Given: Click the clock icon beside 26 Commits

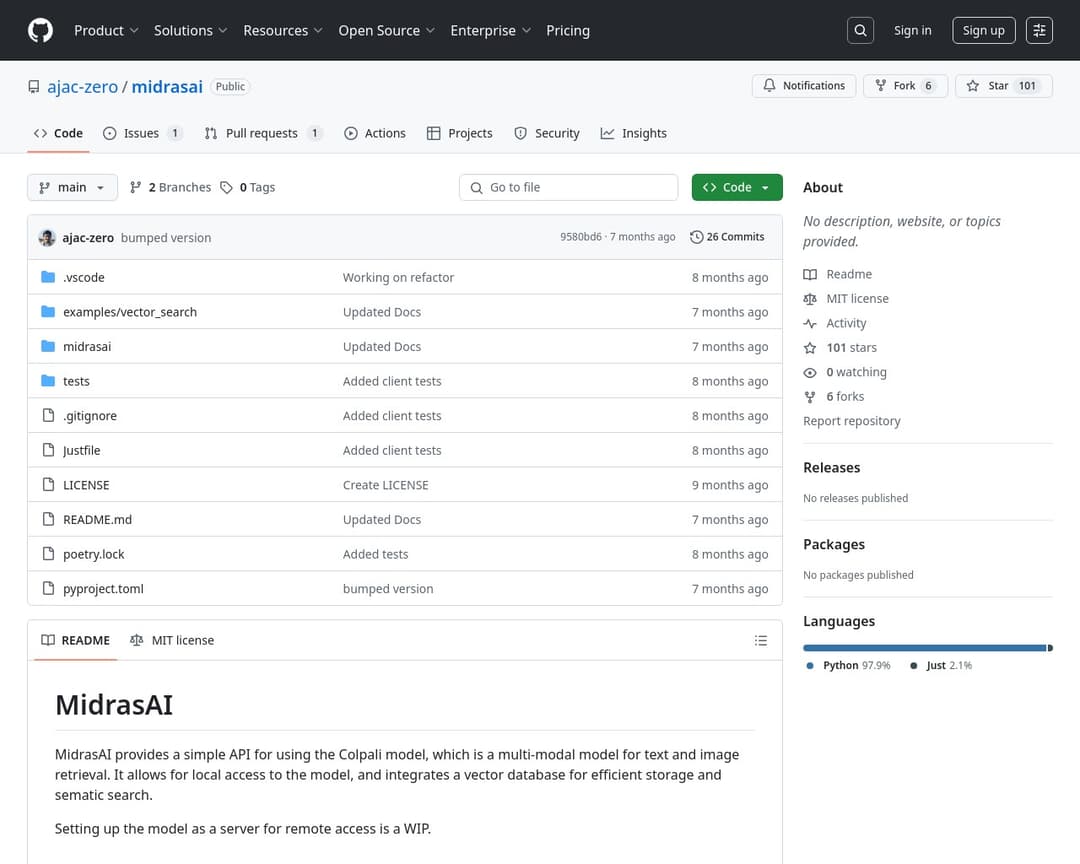Looking at the screenshot, I should pos(696,237).
